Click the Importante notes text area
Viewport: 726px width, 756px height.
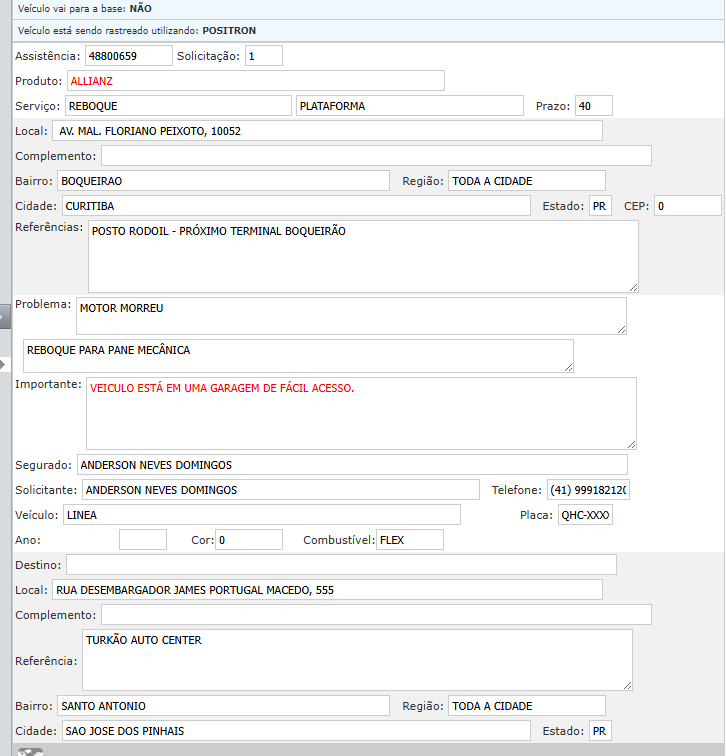point(360,413)
